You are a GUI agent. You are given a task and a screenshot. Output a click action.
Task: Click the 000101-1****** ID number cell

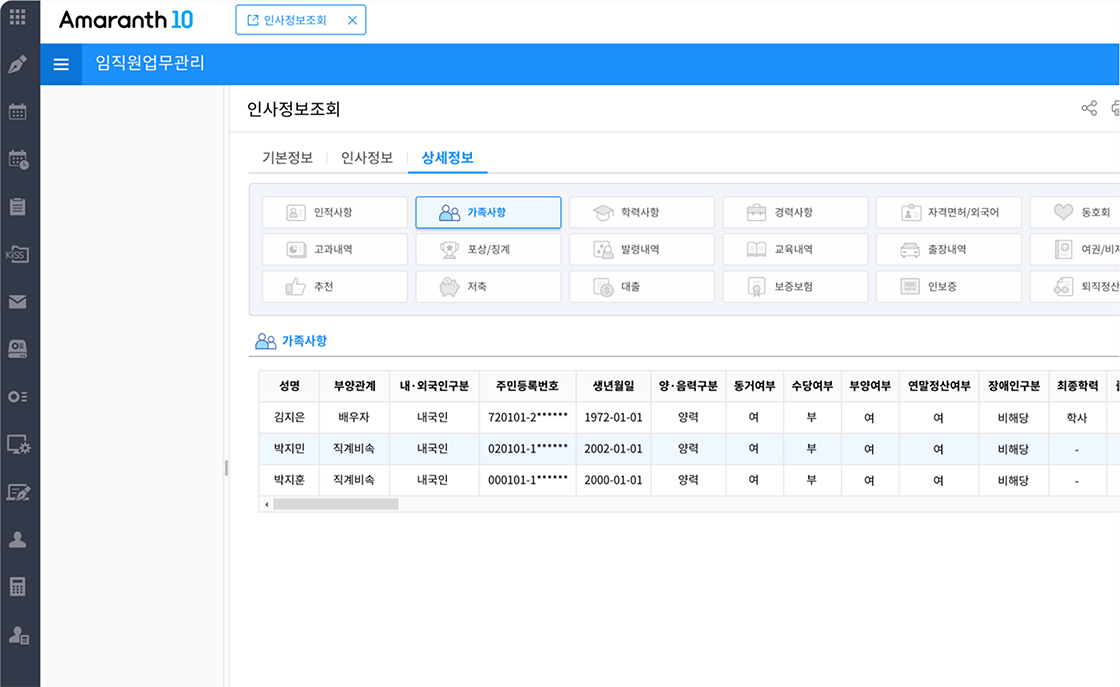click(528, 480)
